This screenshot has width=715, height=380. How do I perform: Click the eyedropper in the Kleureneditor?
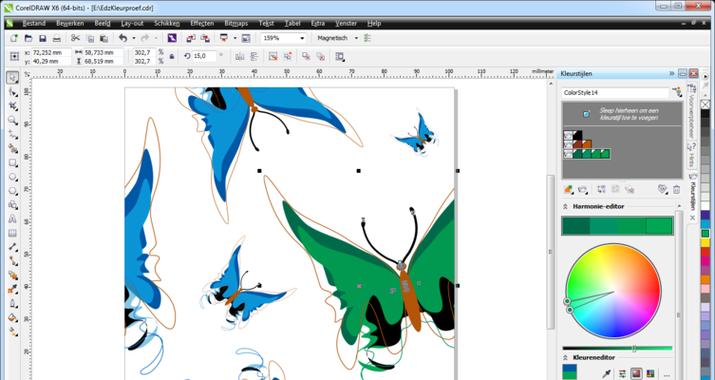[606, 374]
